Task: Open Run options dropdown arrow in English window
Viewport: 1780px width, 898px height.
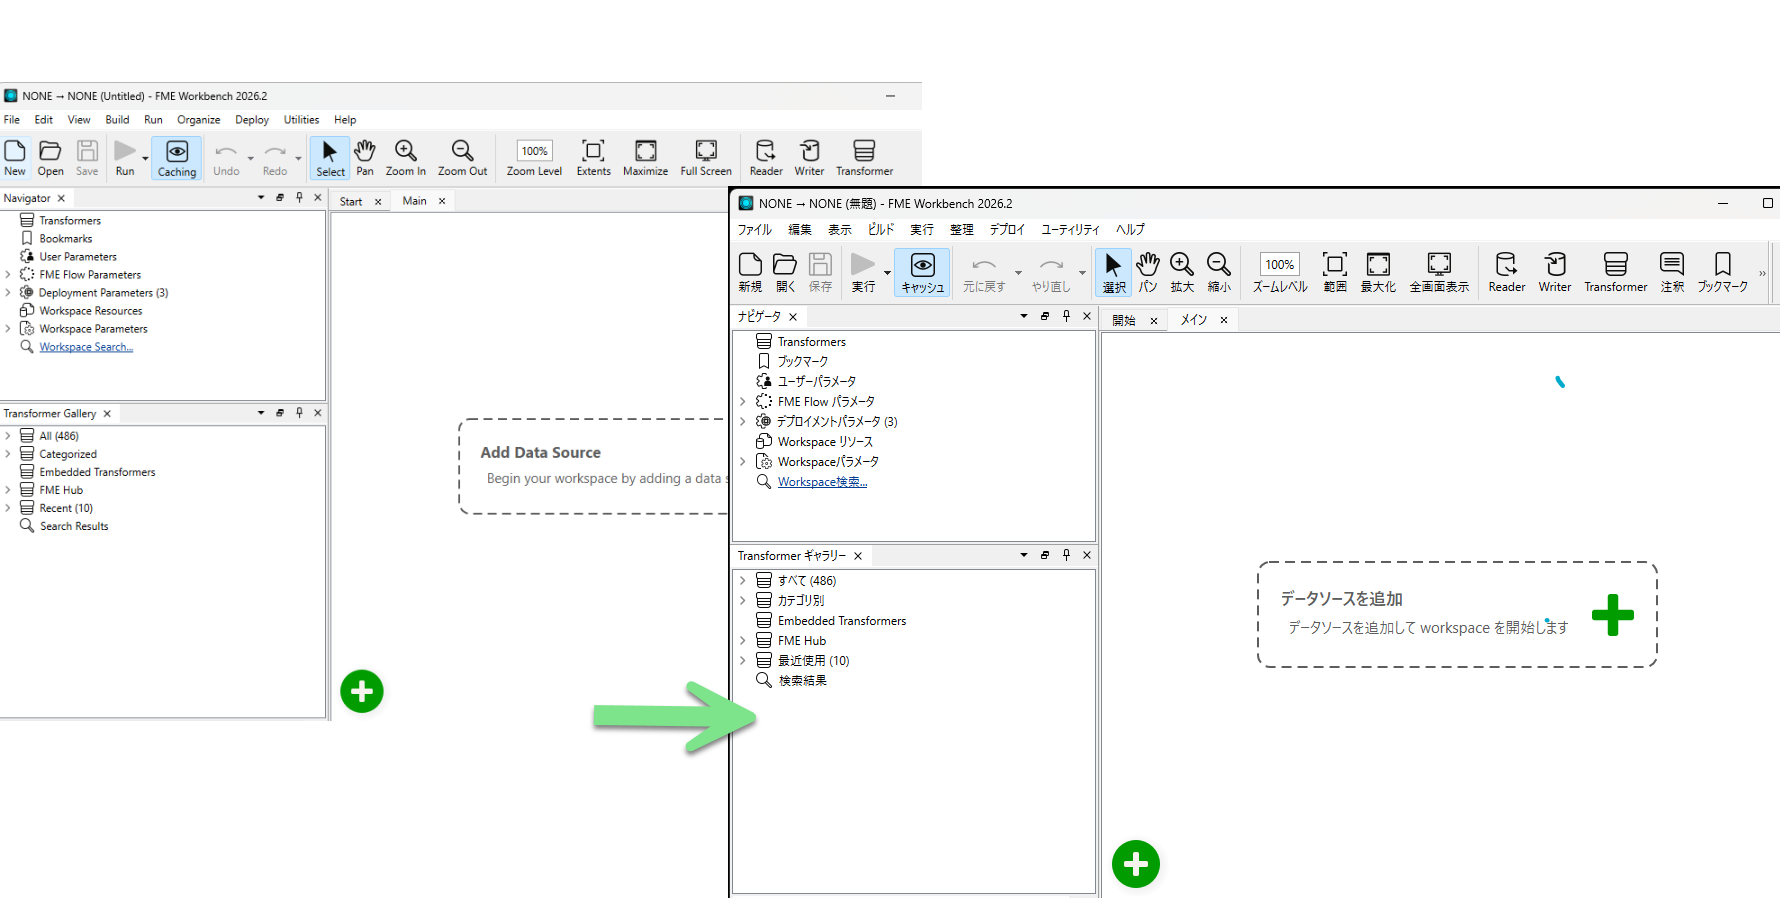Action: point(145,158)
